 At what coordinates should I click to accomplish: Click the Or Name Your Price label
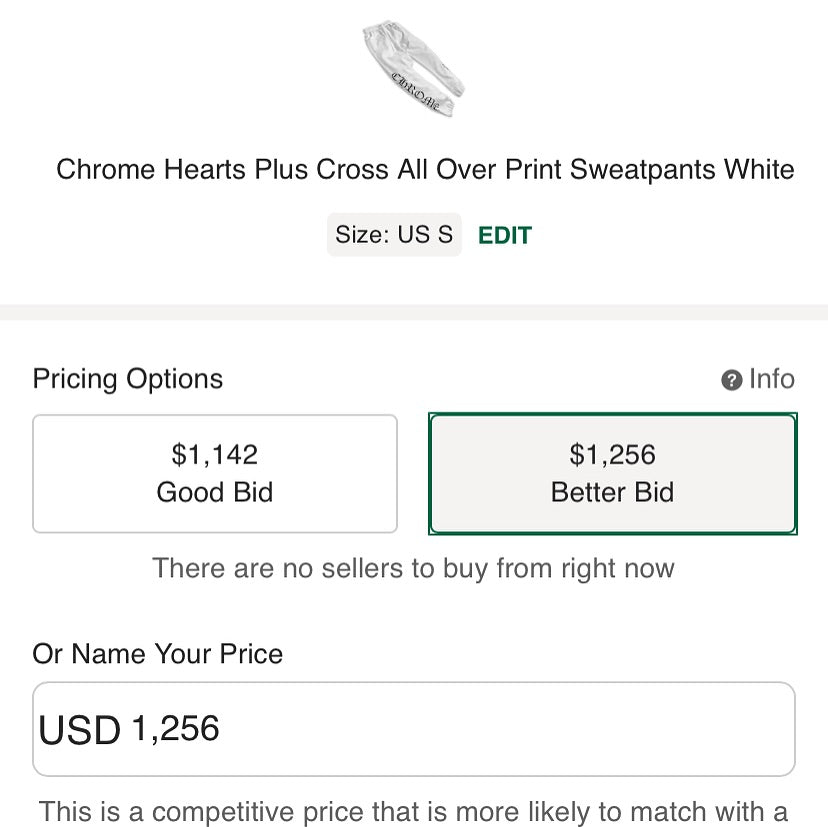click(158, 654)
